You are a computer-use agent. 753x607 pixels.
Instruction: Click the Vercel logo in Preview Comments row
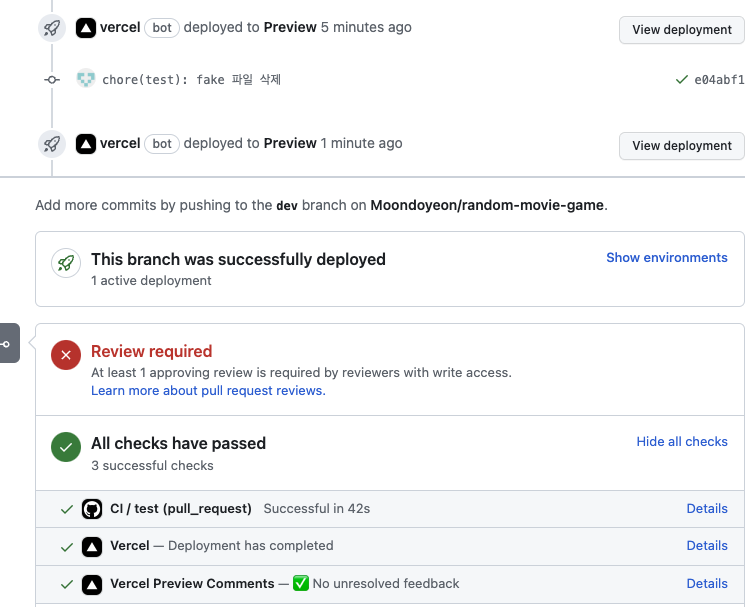coord(92,584)
